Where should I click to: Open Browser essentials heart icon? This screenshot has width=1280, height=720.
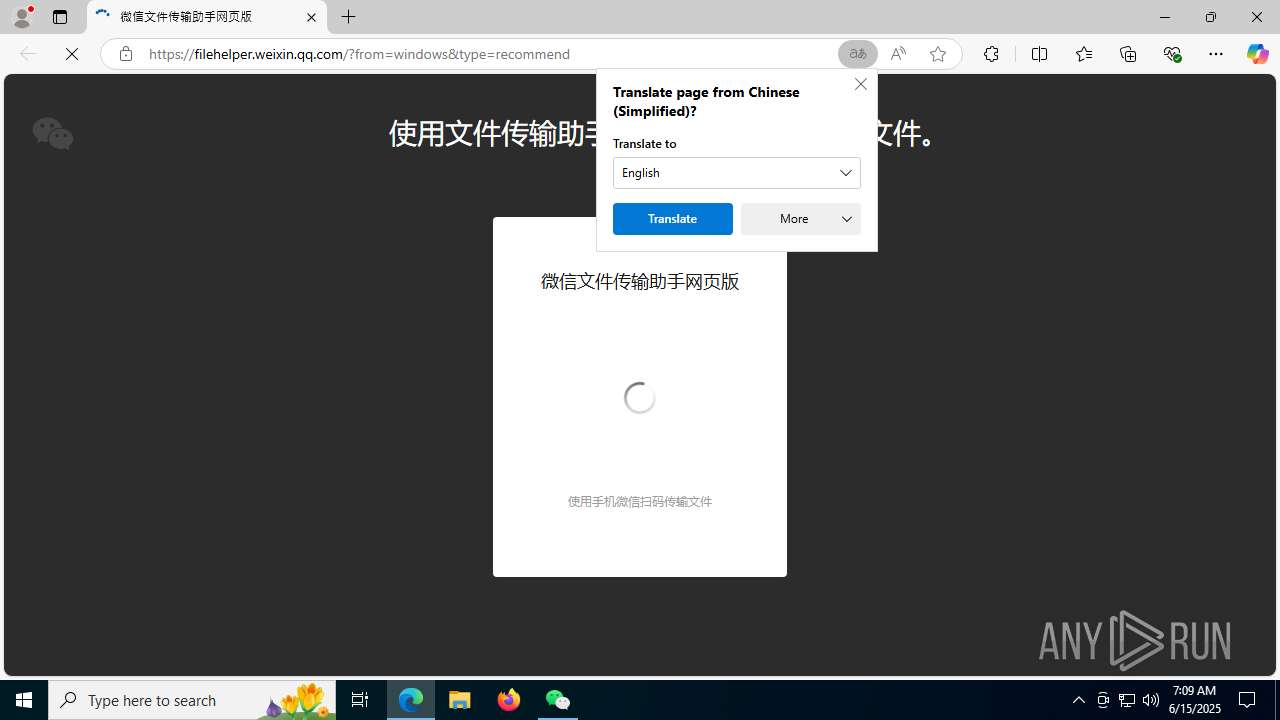1172,54
